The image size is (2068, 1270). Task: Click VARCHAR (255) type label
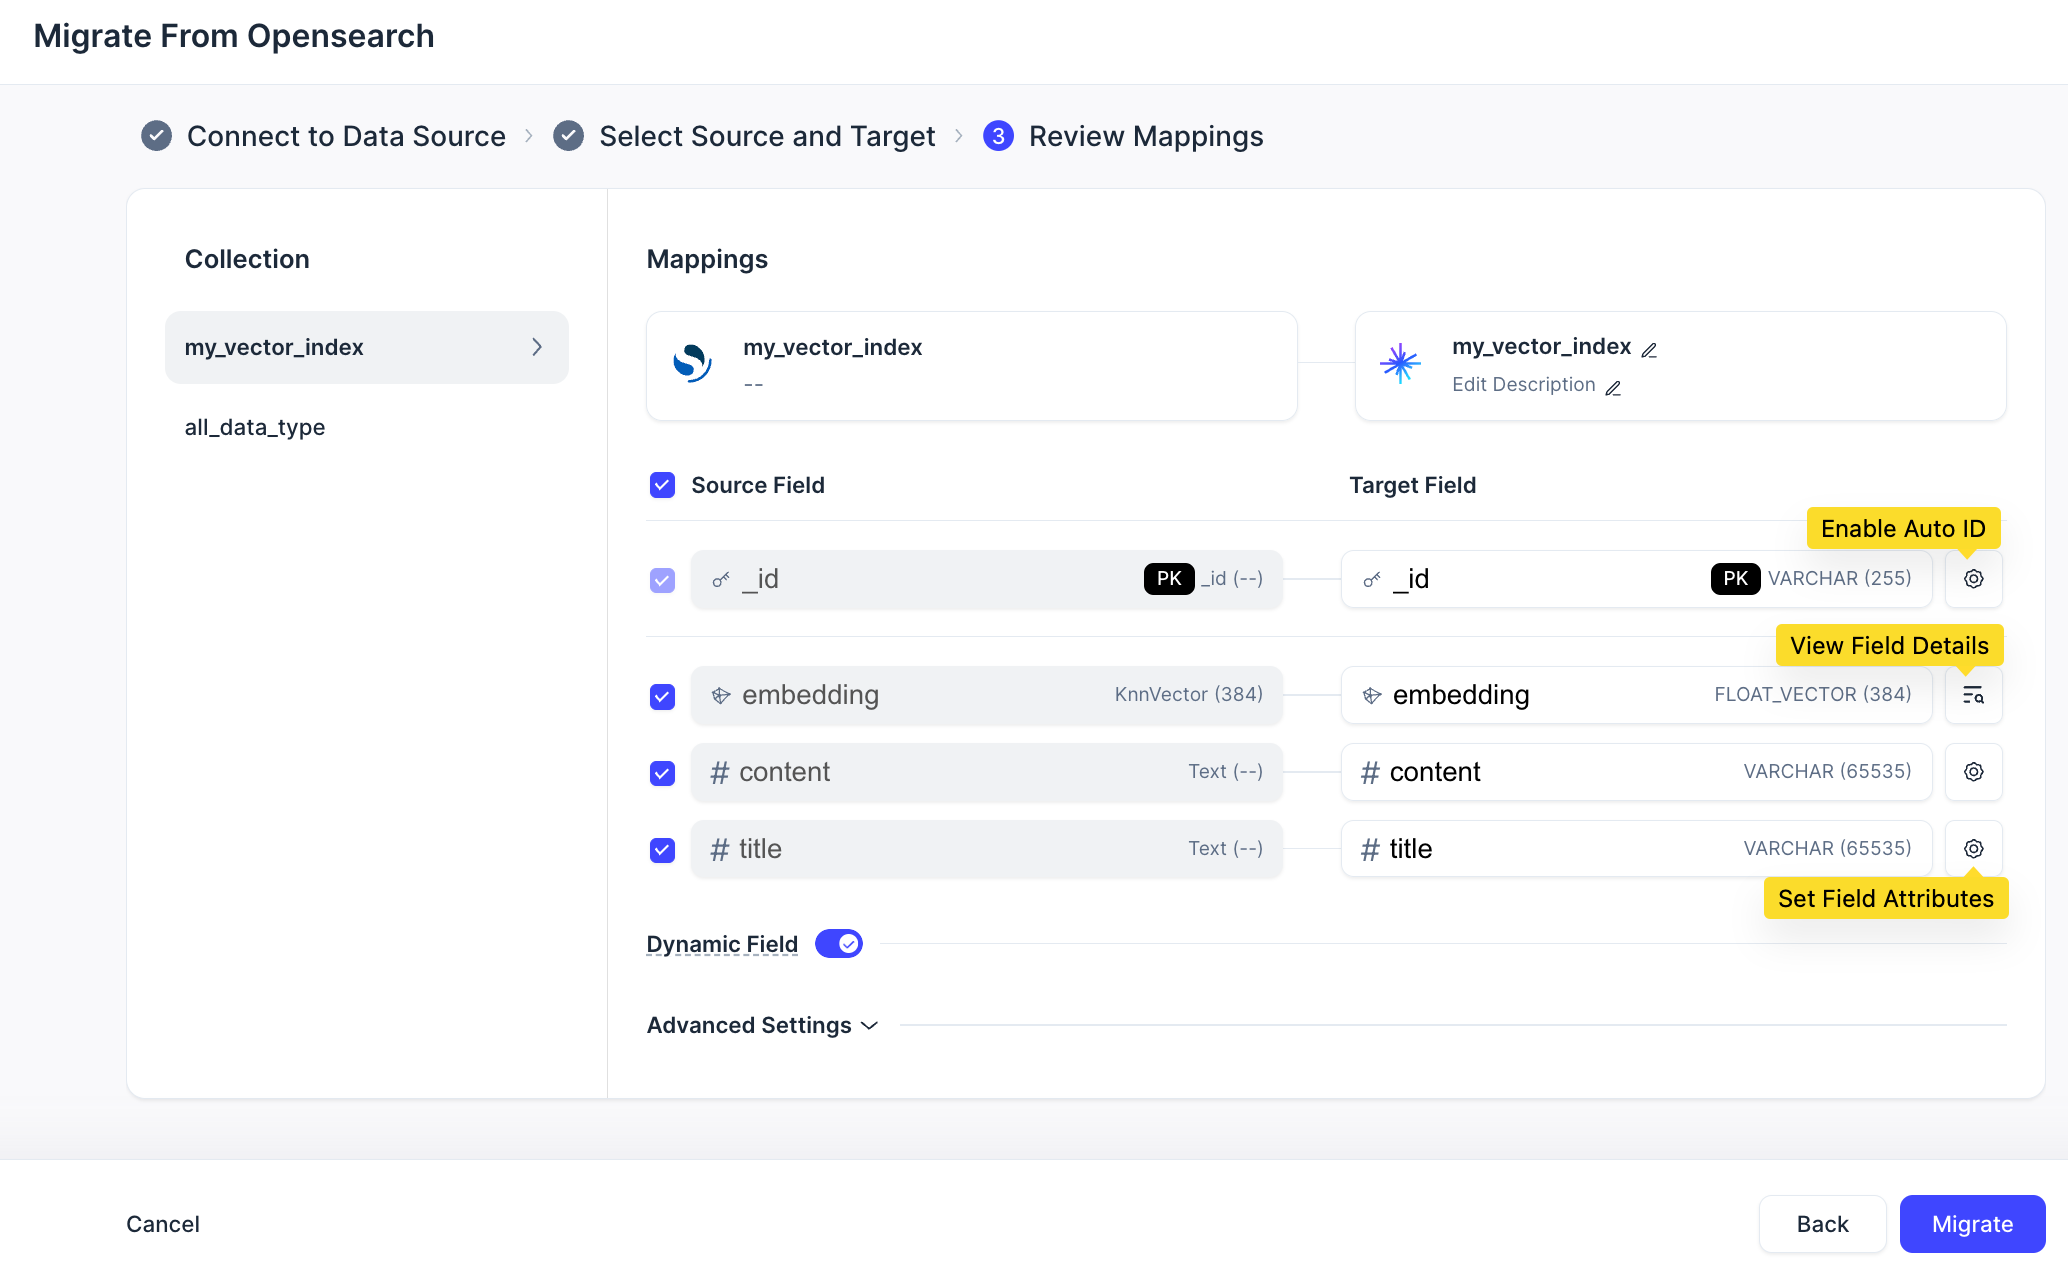tap(1839, 579)
